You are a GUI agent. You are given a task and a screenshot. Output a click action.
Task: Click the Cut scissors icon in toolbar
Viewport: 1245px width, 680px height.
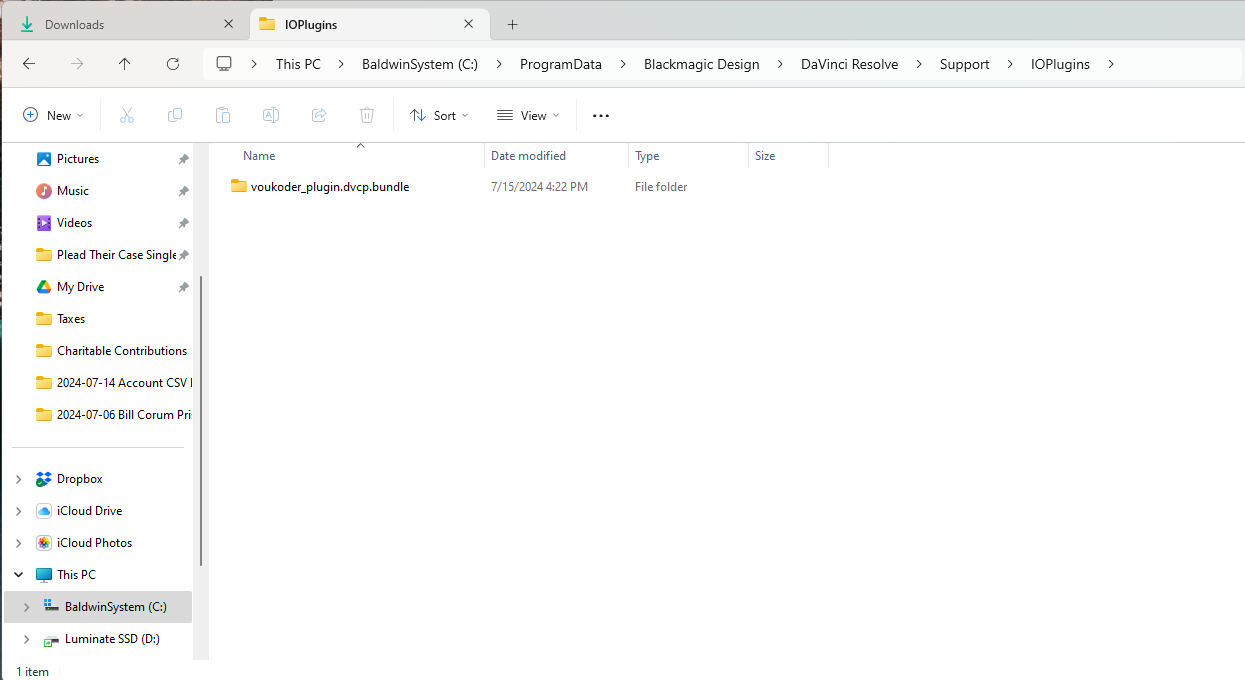(127, 116)
